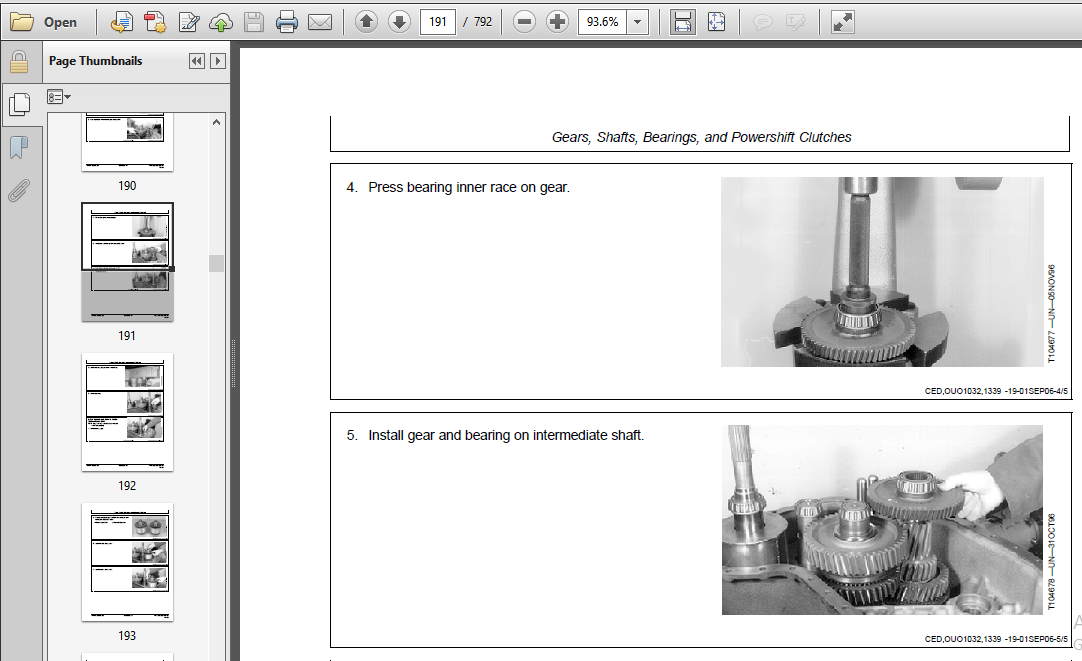The image size is (1082, 661).
Task: Click the Create PDF icon
Action: [155, 22]
